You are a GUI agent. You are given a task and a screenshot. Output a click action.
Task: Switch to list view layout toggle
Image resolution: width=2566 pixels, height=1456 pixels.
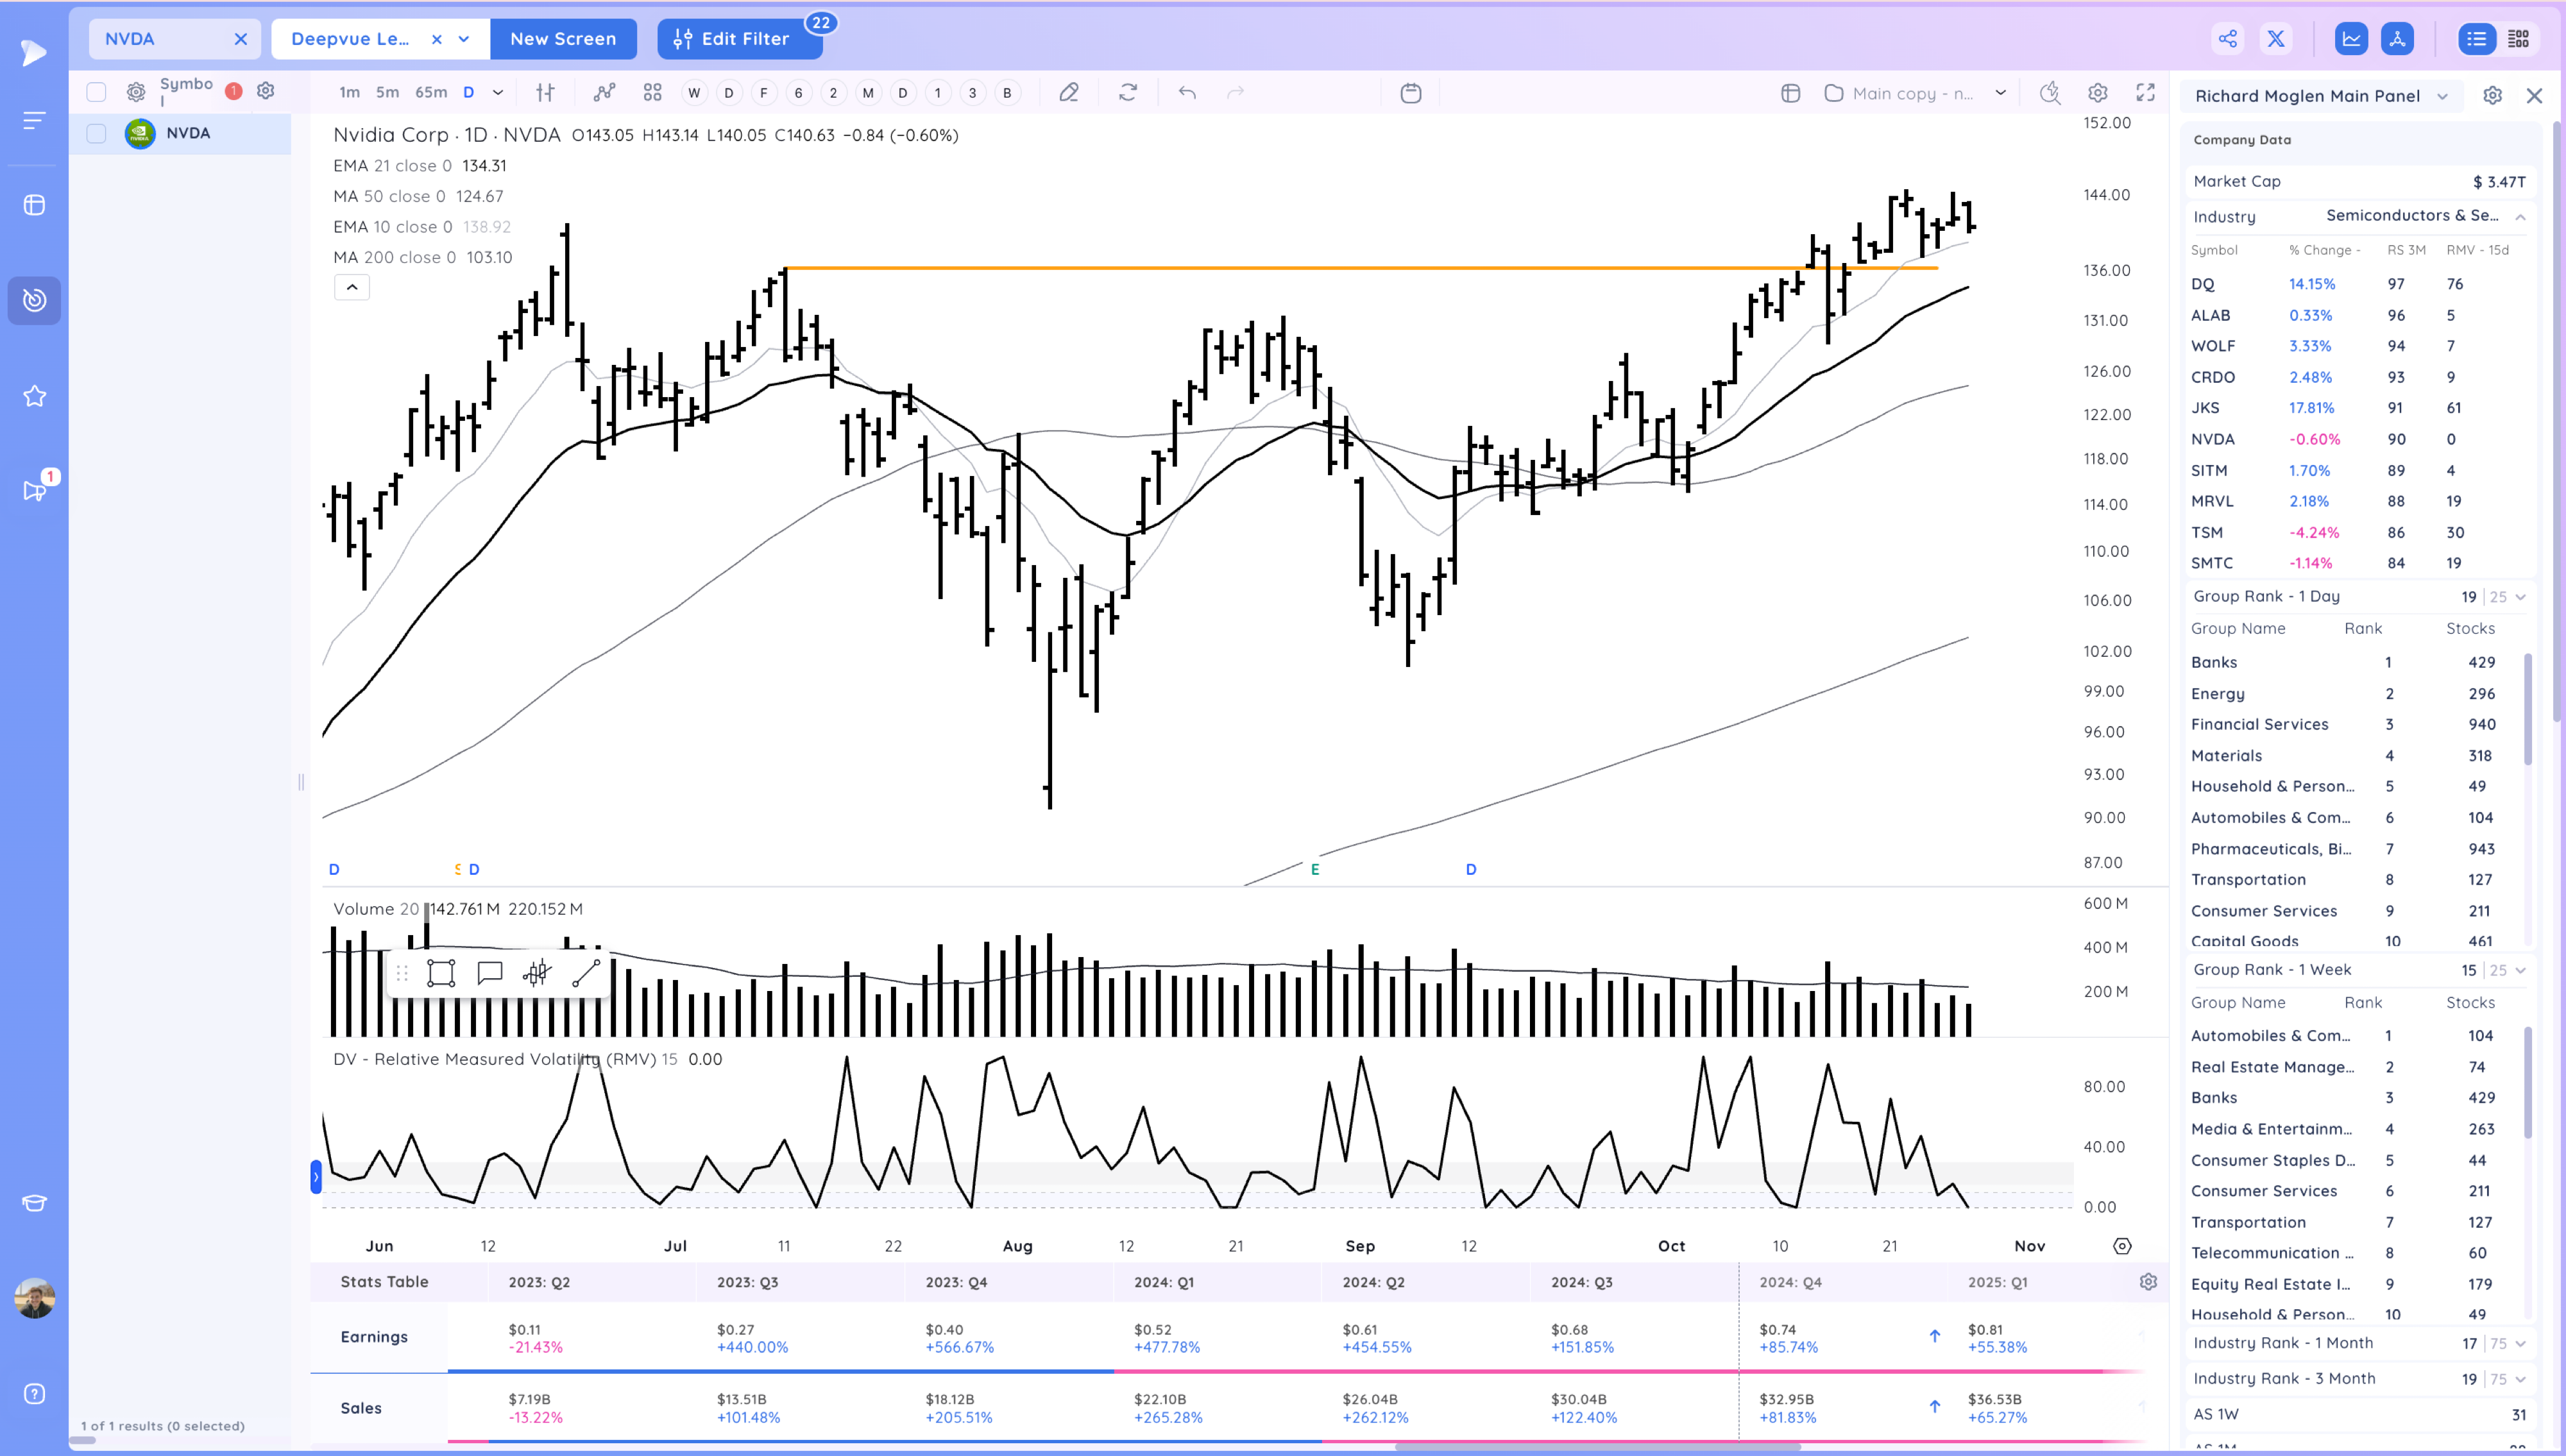click(2476, 39)
